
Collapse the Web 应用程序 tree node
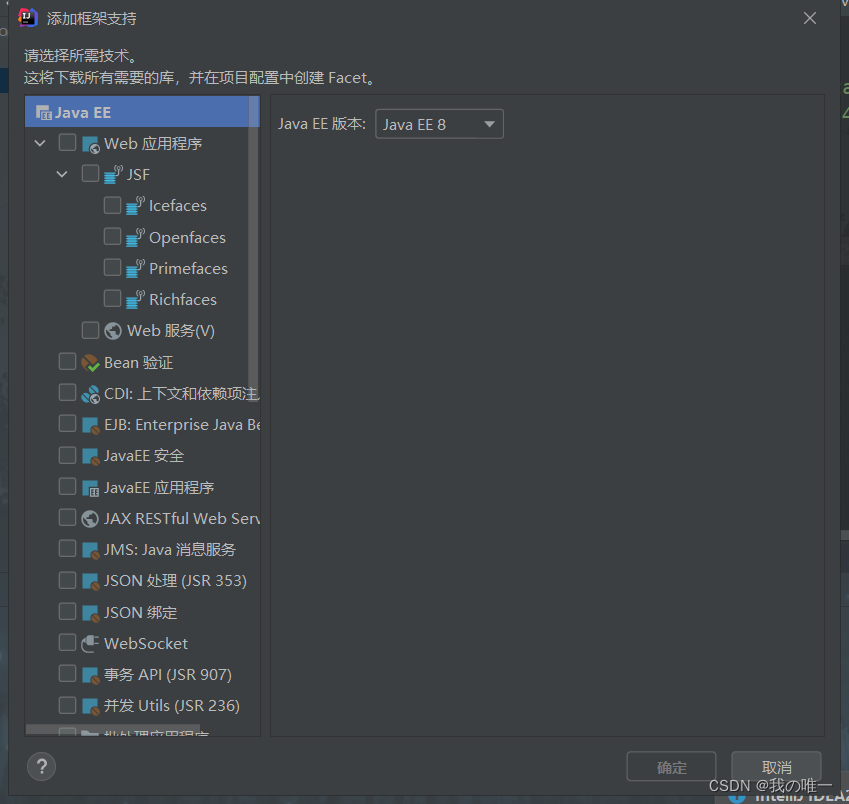pos(40,143)
